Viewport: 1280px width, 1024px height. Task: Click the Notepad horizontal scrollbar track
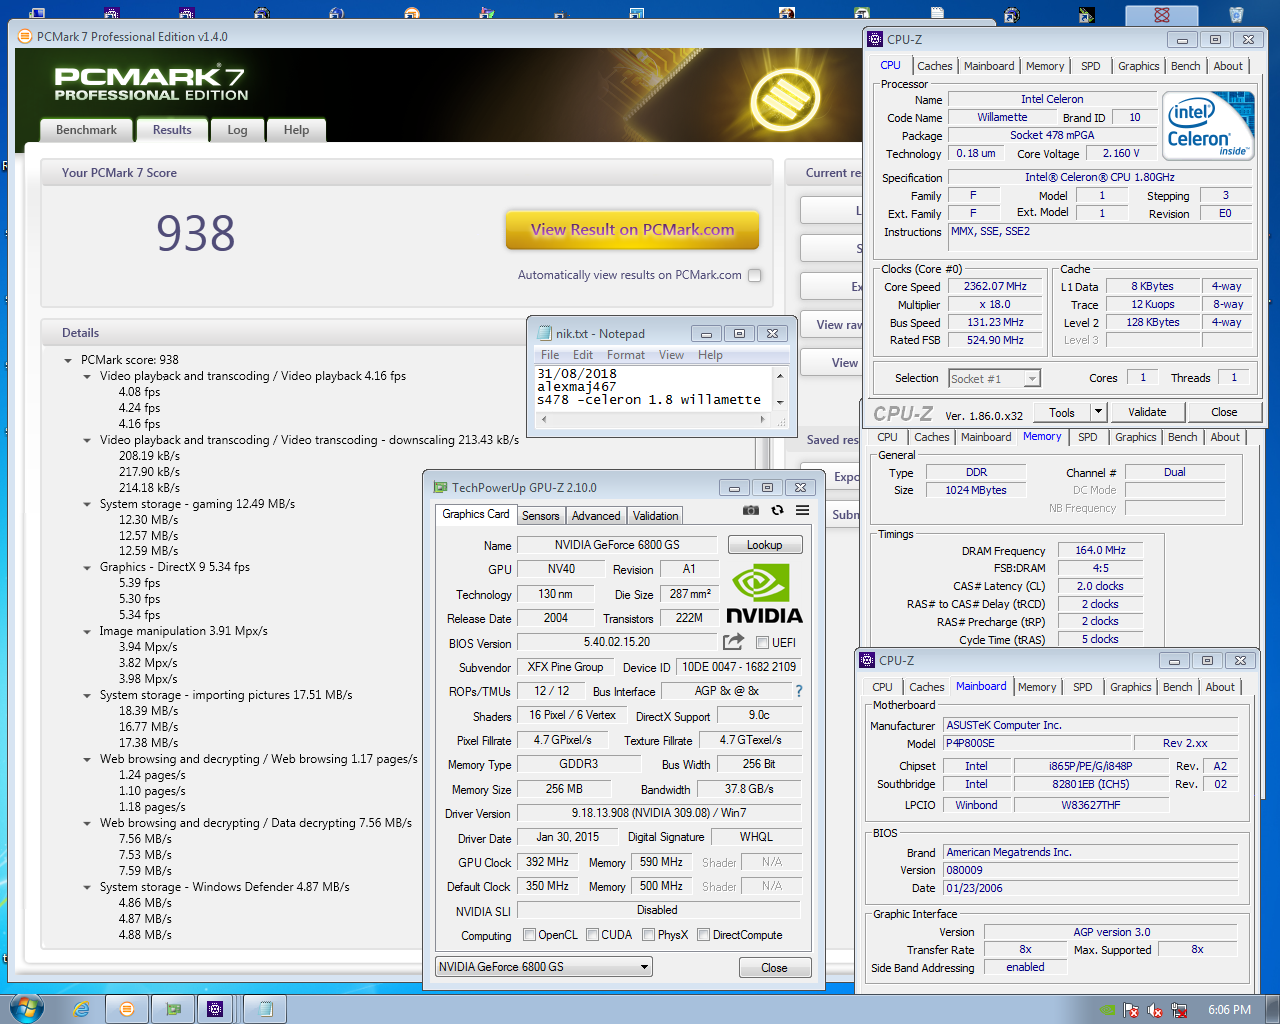point(652,420)
